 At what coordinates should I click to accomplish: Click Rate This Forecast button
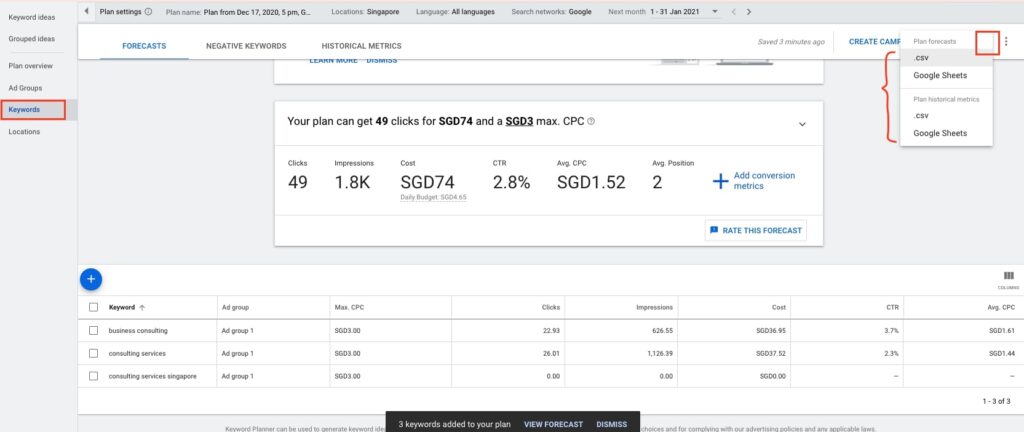[756, 230]
